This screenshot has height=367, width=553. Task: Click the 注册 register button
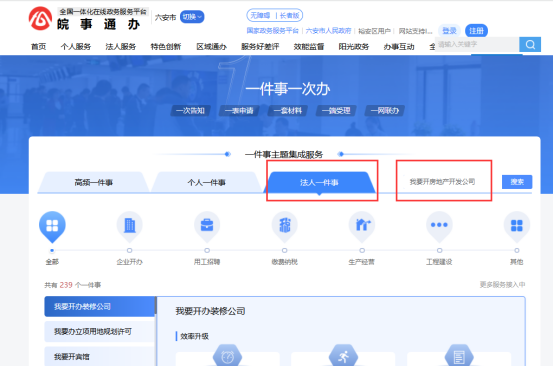tap(476, 31)
